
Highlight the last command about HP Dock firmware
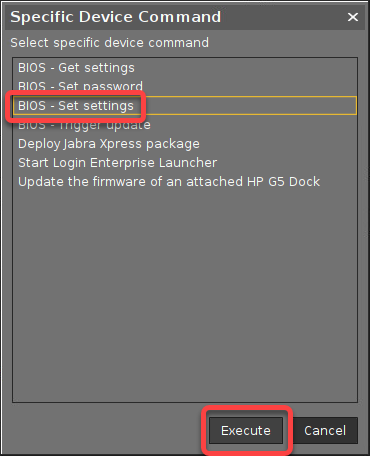click(185, 182)
